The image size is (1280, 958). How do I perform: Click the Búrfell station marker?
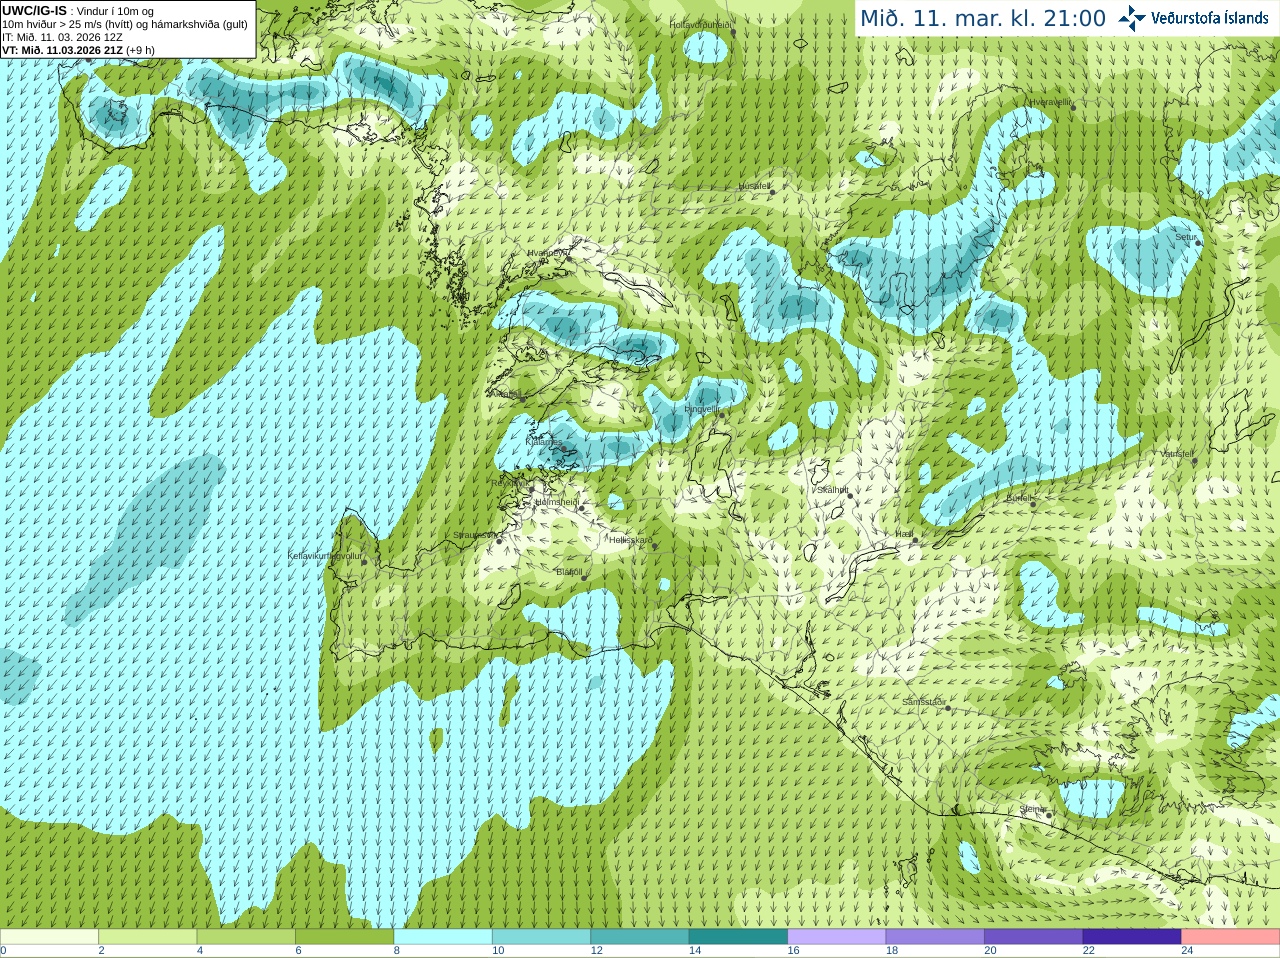(x=1034, y=503)
